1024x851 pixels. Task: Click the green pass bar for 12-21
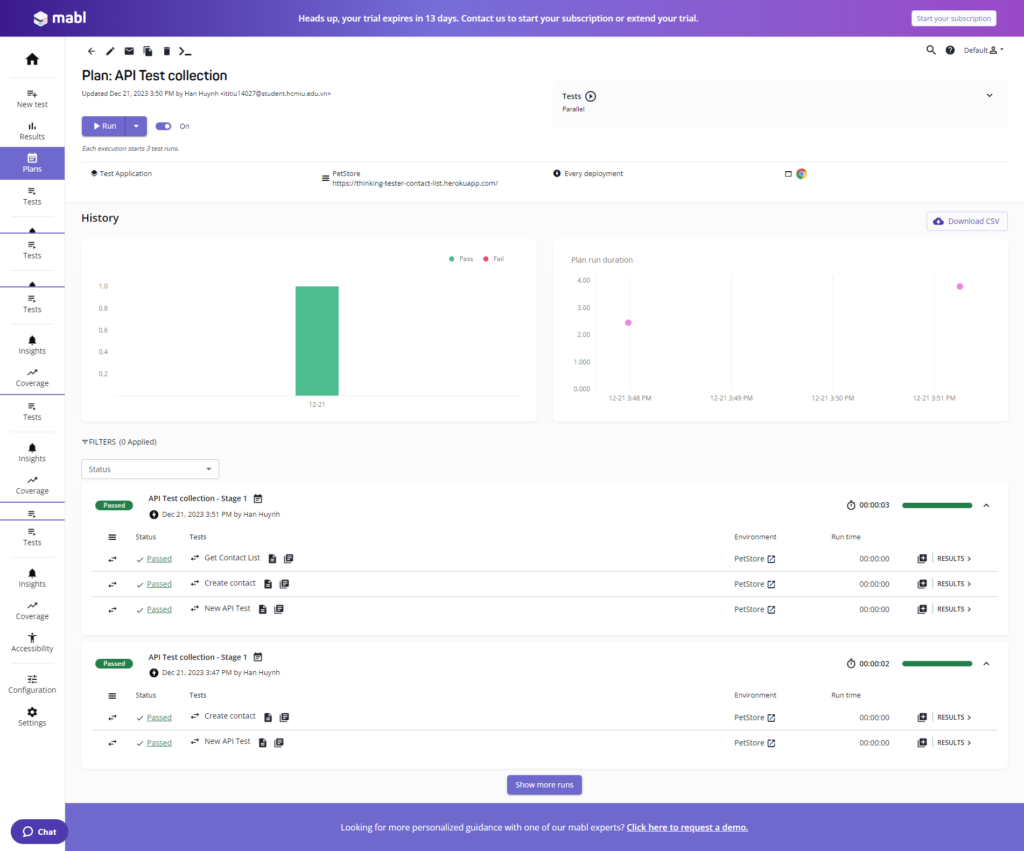(316, 340)
